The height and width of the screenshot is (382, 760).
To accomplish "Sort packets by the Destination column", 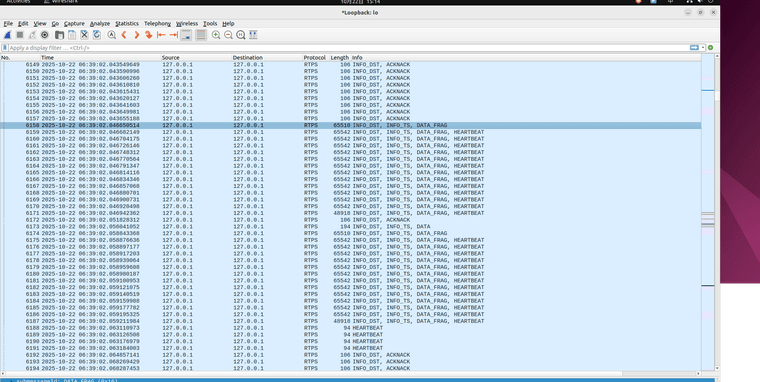I will (x=267, y=57).
